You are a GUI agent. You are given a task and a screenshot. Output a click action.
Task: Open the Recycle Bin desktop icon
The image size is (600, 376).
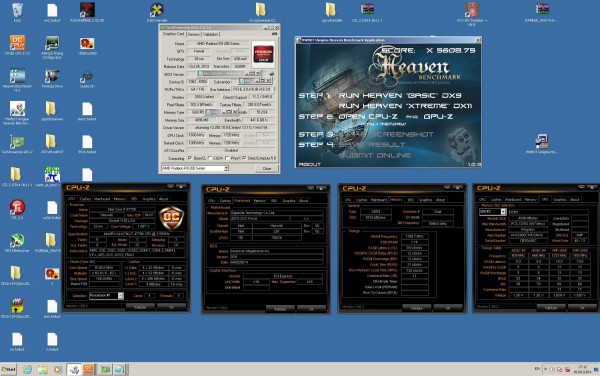coord(17,10)
